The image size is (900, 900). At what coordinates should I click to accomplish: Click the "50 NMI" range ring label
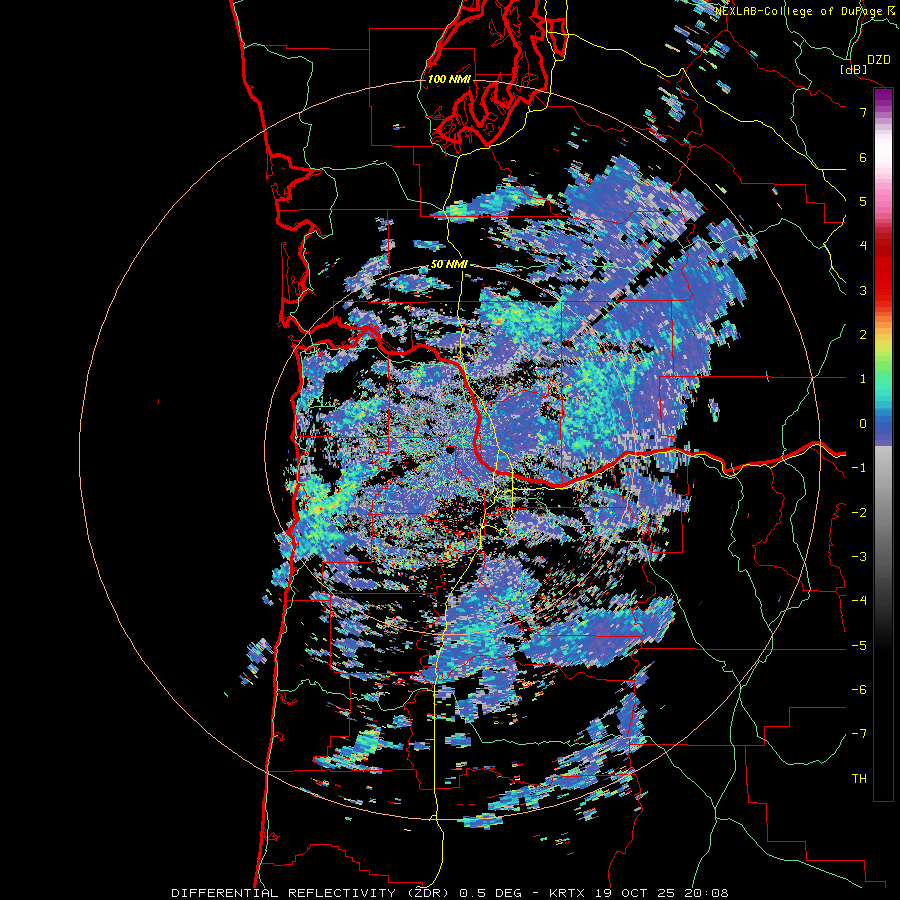tap(449, 264)
